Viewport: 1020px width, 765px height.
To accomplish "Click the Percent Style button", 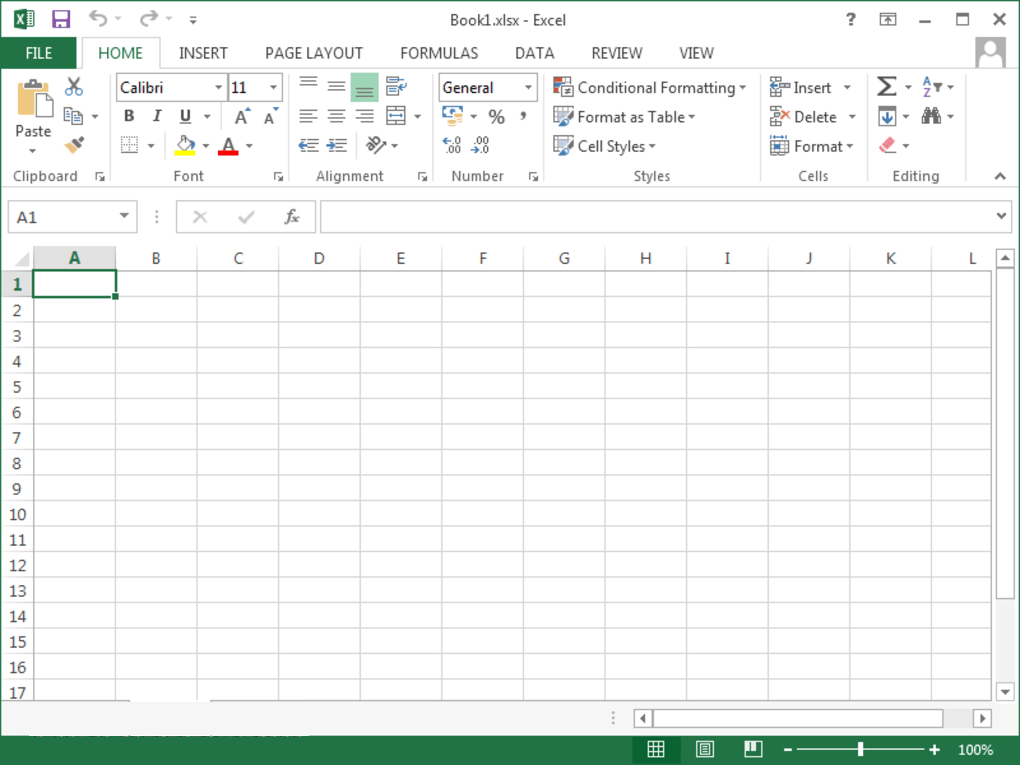I will tap(496, 117).
